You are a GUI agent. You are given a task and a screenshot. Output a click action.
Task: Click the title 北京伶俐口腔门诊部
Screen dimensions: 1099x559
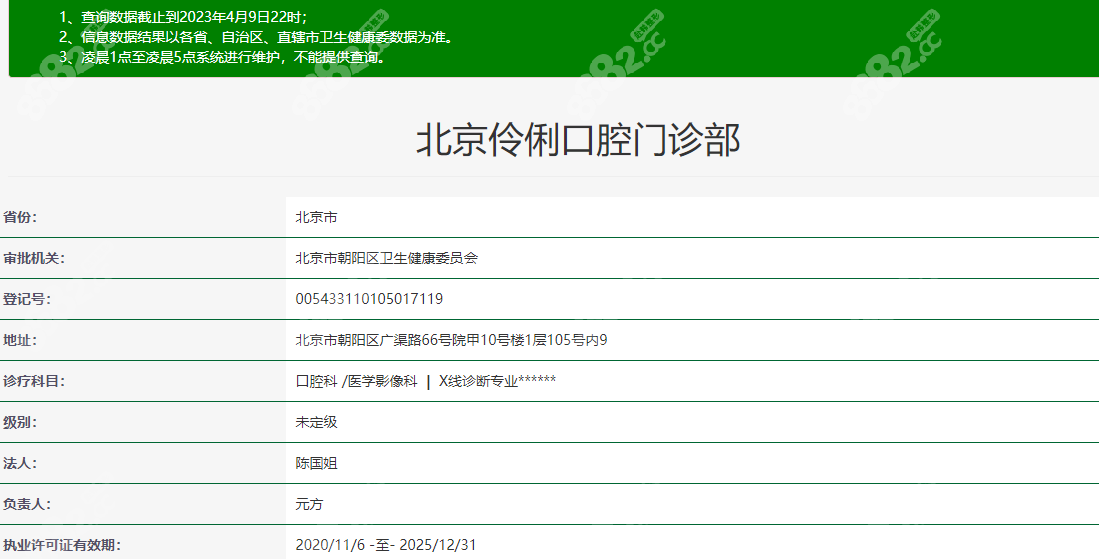tap(578, 139)
